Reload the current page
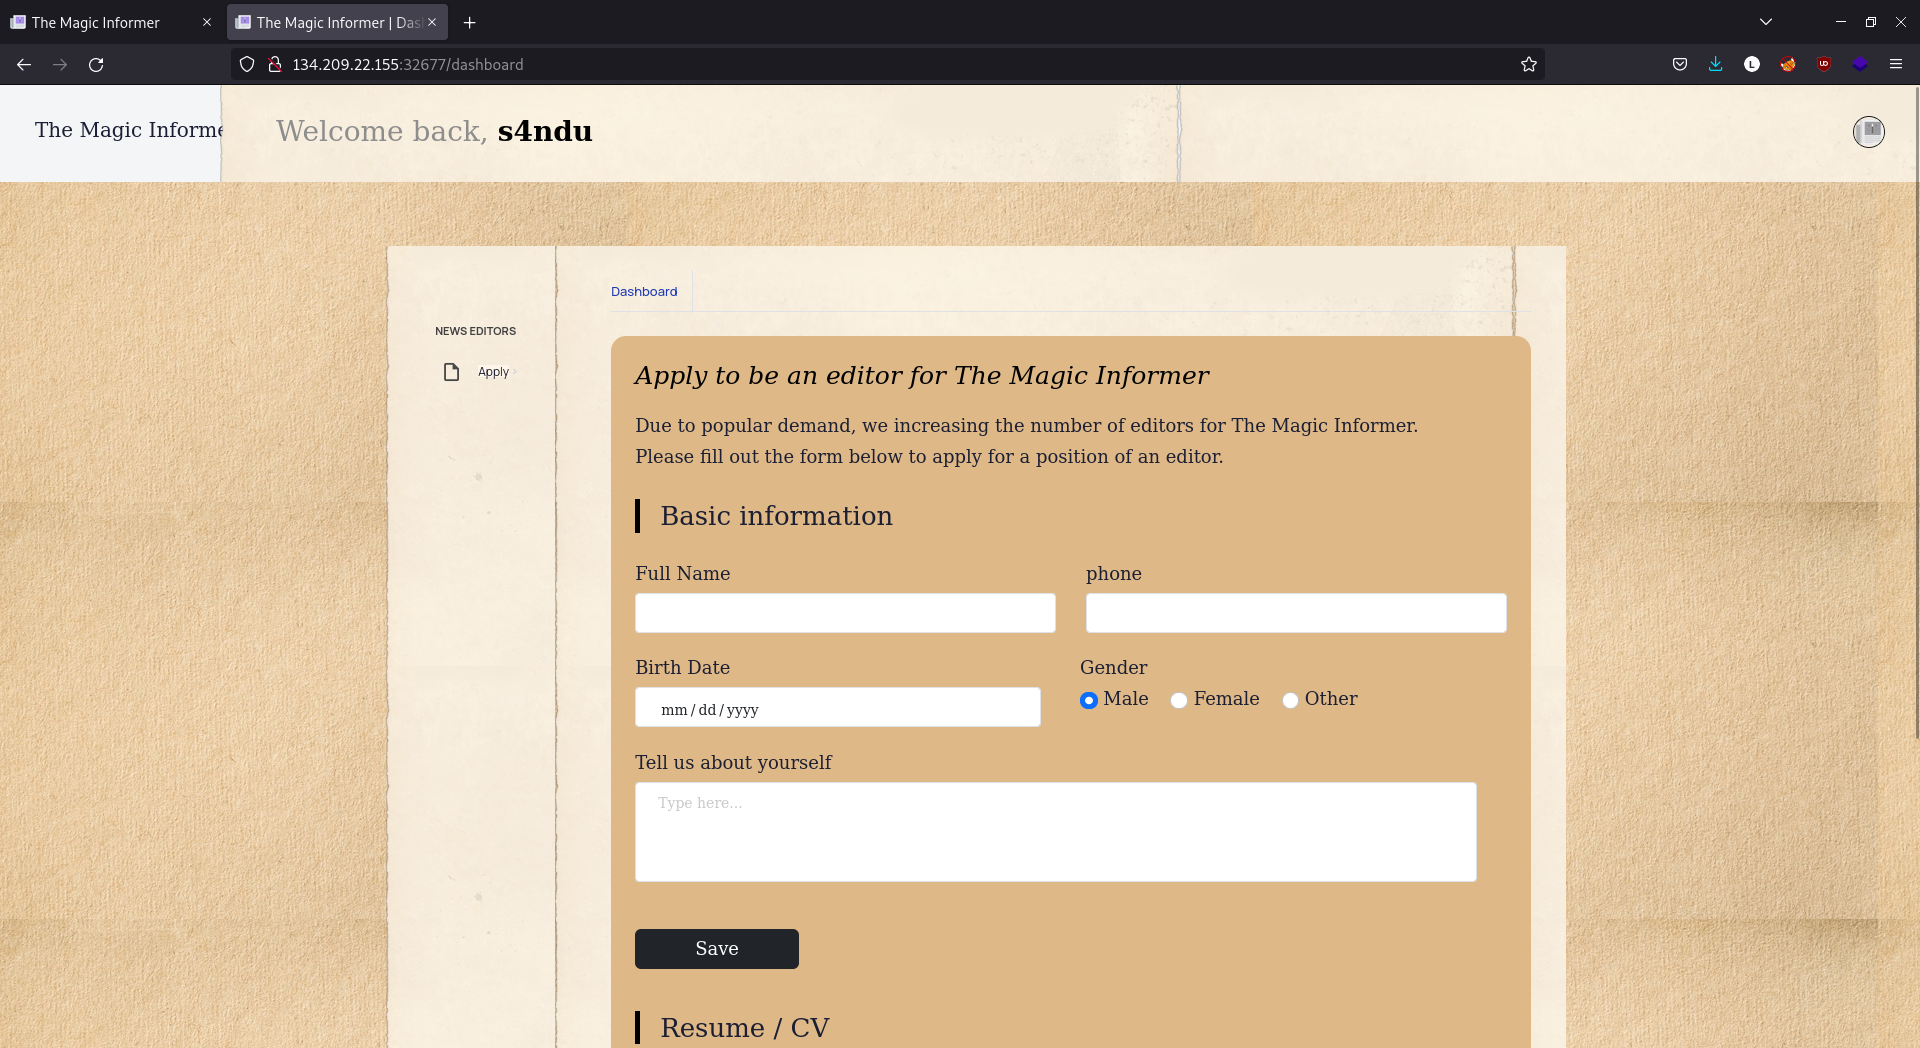The height and width of the screenshot is (1048, 1920). click(96, 65)
